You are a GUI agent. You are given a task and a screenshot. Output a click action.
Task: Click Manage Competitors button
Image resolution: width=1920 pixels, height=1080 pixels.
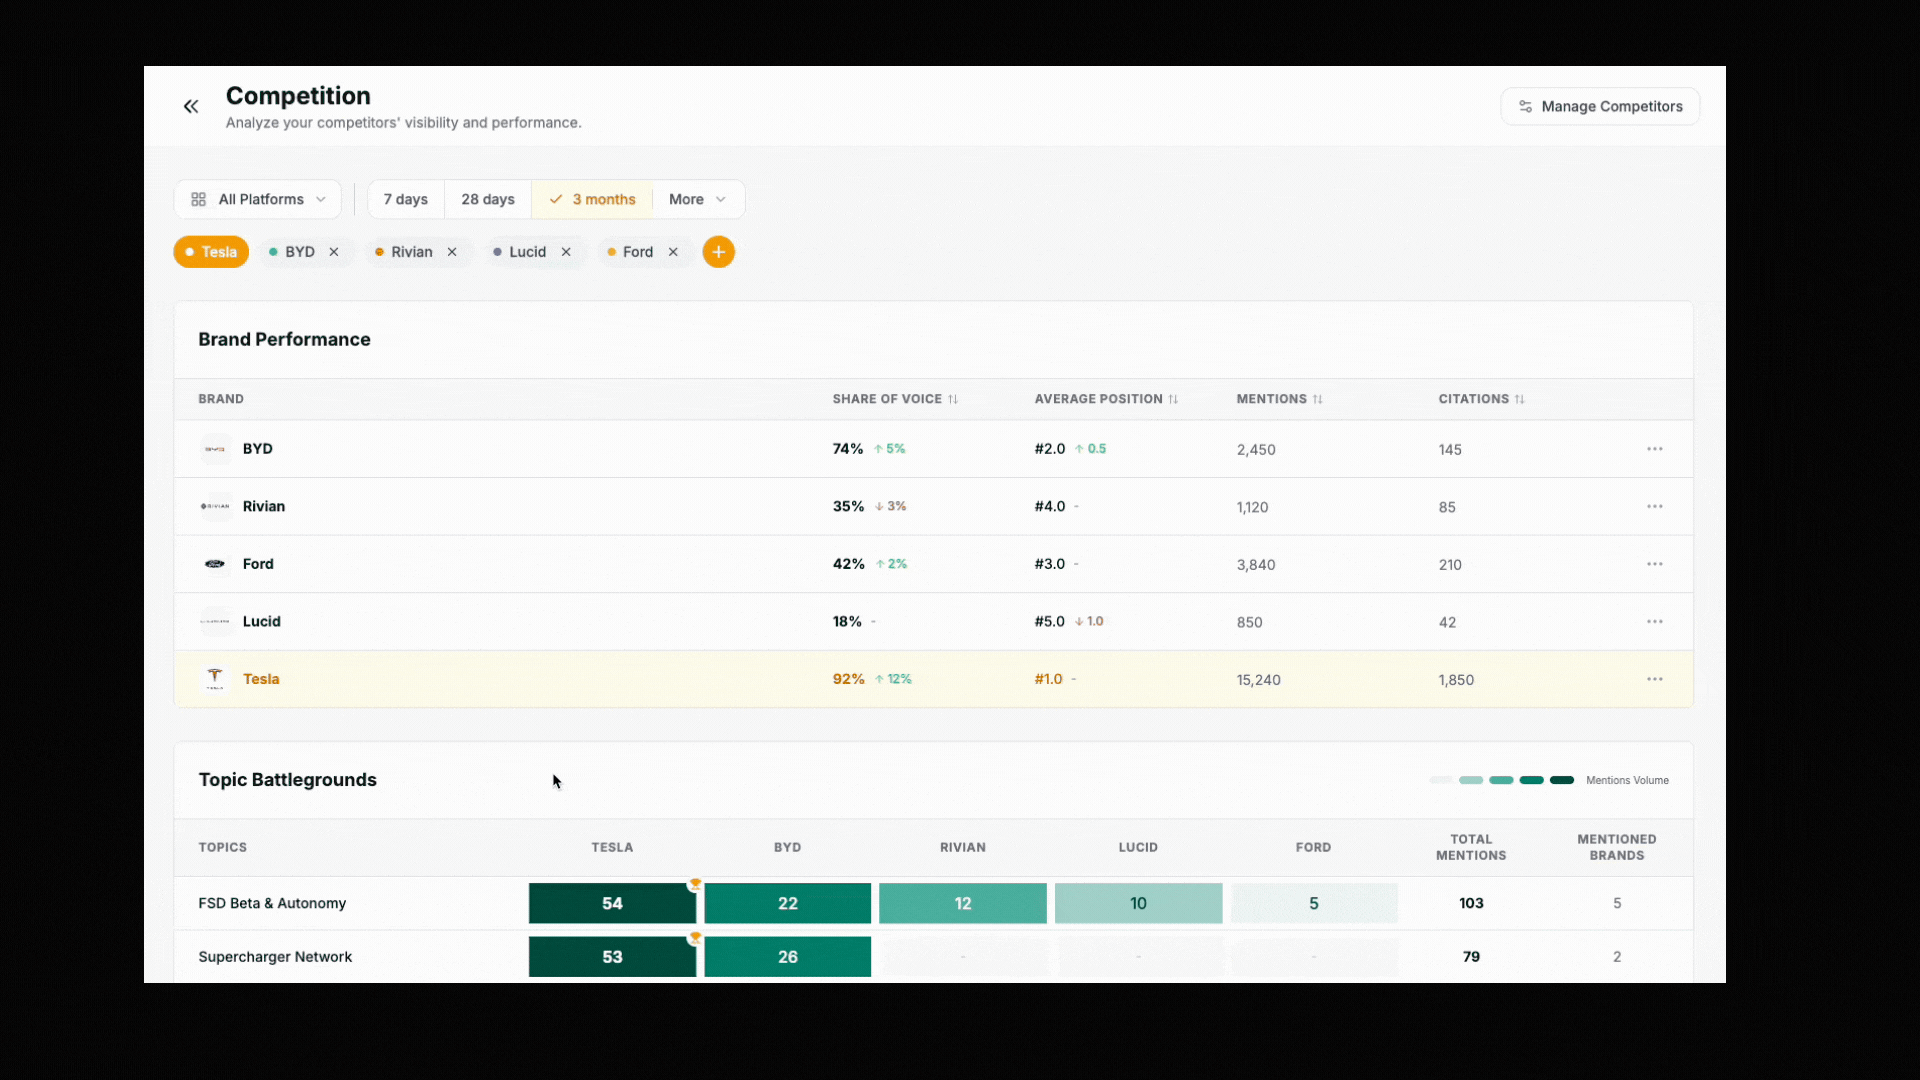[x=1600, y=106]
